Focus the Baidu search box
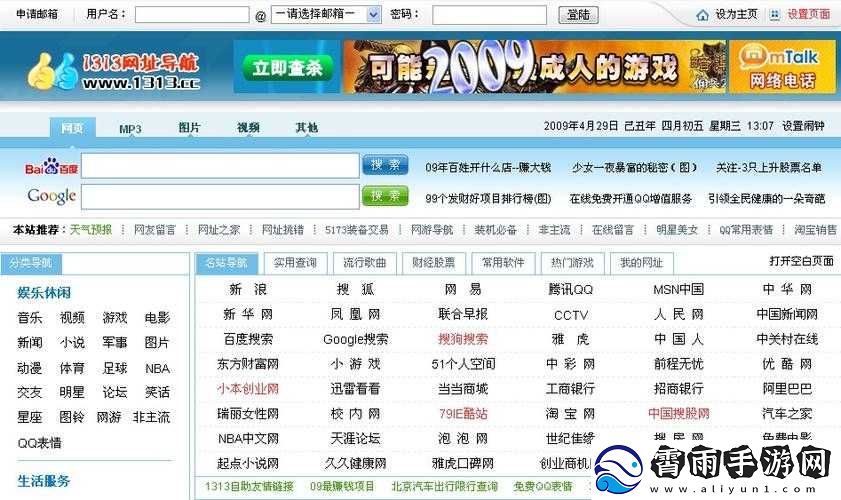The width and height of the screenshot is (841, 500). 220,166
